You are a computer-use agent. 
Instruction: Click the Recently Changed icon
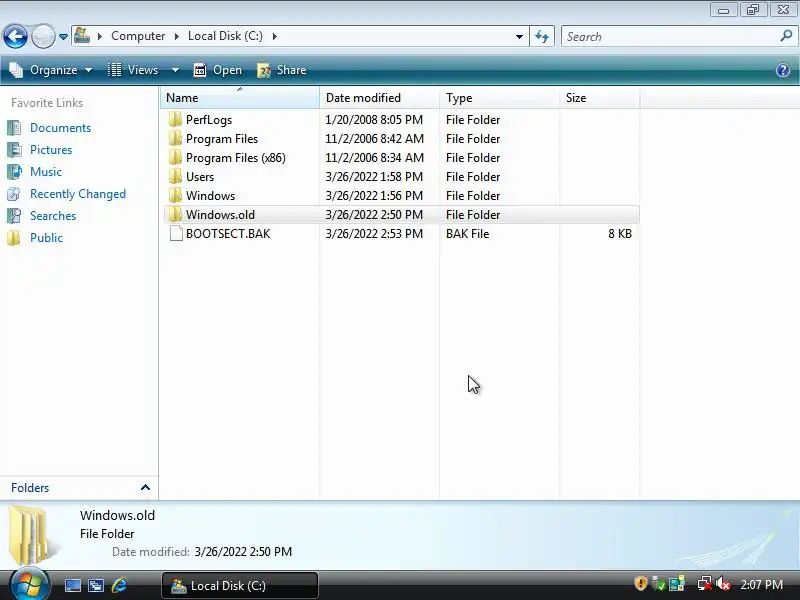[14, 194]
